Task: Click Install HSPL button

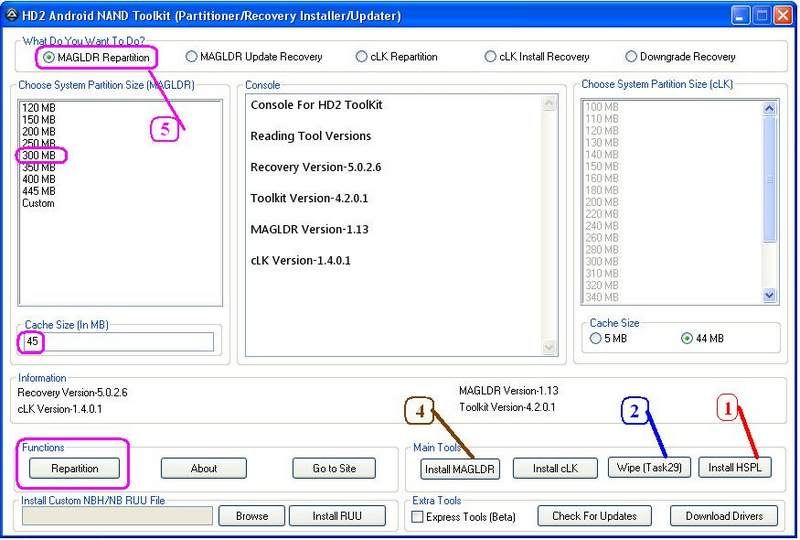Action: pyautogui.click(x=735, y=467)
